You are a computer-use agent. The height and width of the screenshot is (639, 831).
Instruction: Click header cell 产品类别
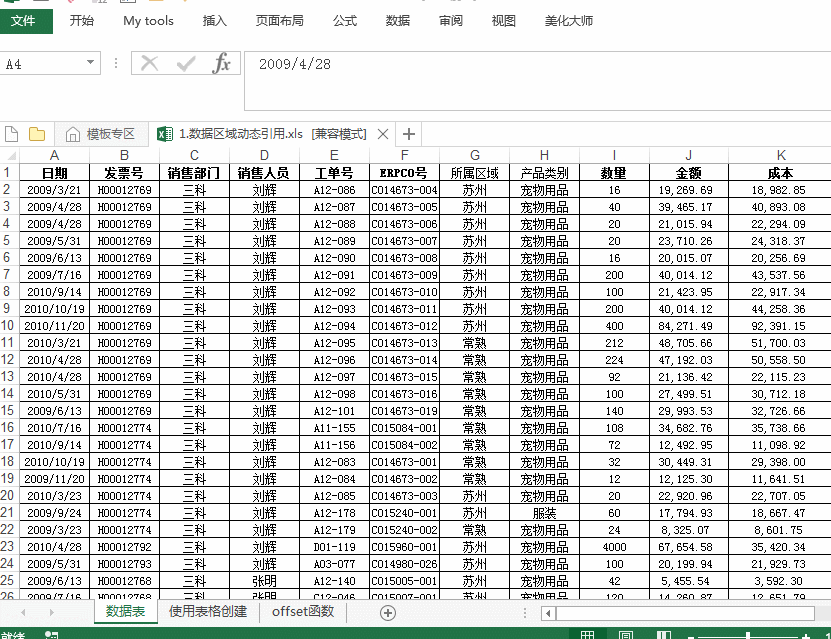click(544, 173)
